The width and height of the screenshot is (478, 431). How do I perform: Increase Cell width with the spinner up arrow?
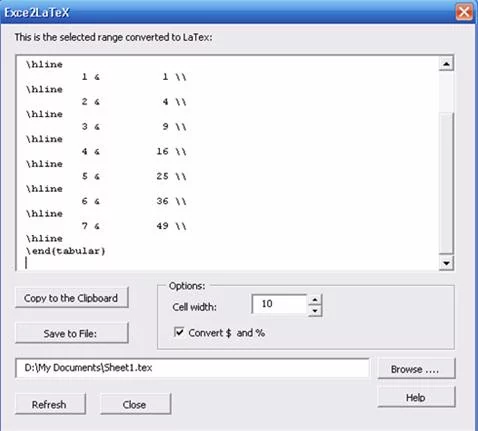[x=315, y=299]
